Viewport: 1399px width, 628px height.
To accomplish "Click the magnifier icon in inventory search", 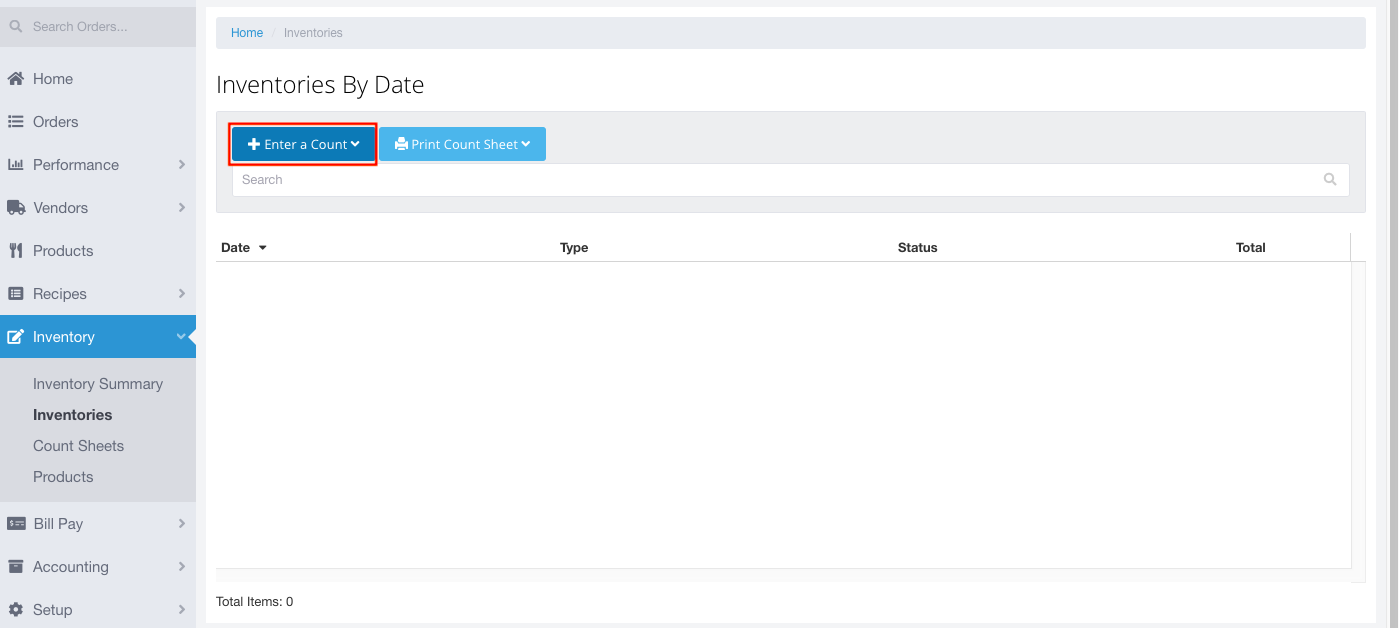I will pyautogui.click(x=1329, y=180).
